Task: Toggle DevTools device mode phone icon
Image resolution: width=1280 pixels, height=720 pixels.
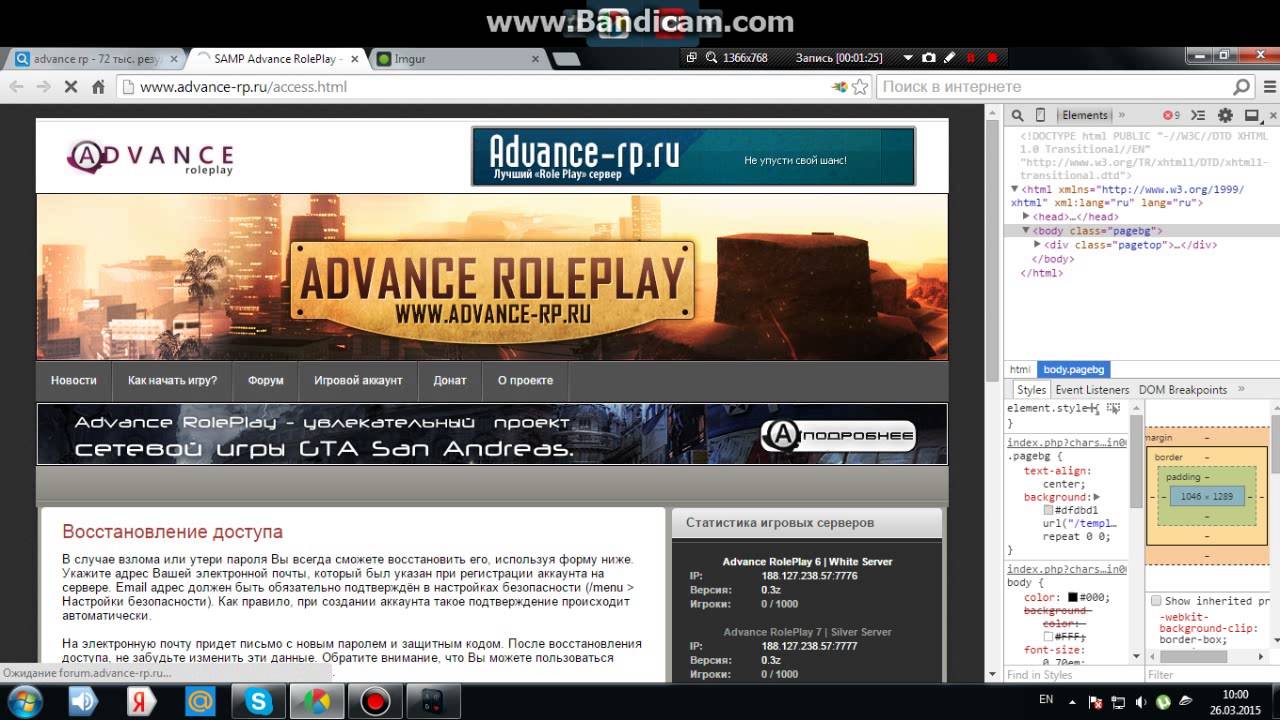Action: tap(1040, 115)
